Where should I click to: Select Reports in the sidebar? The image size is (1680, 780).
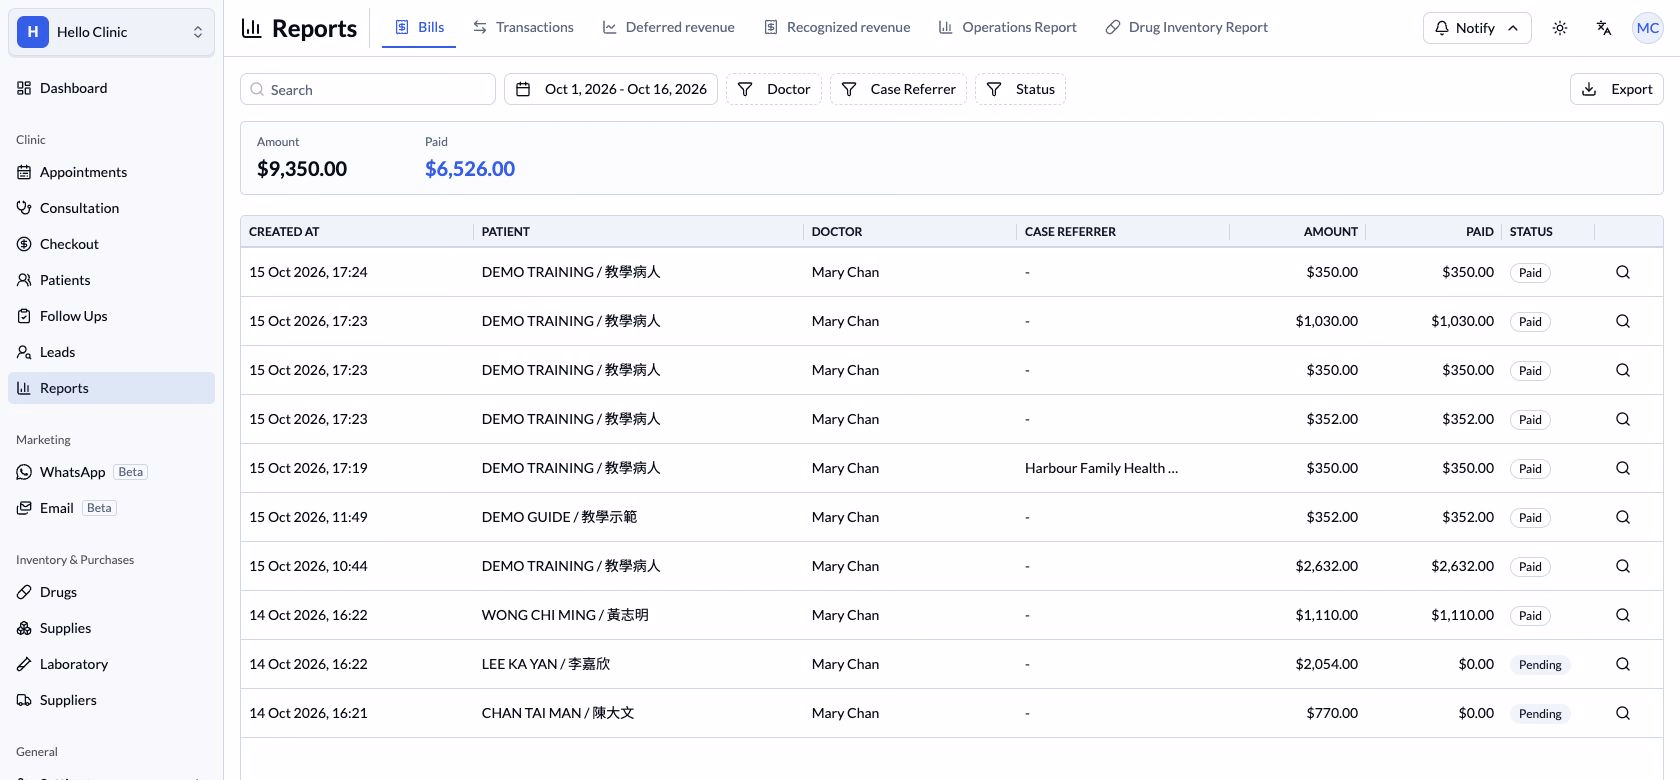111,388
